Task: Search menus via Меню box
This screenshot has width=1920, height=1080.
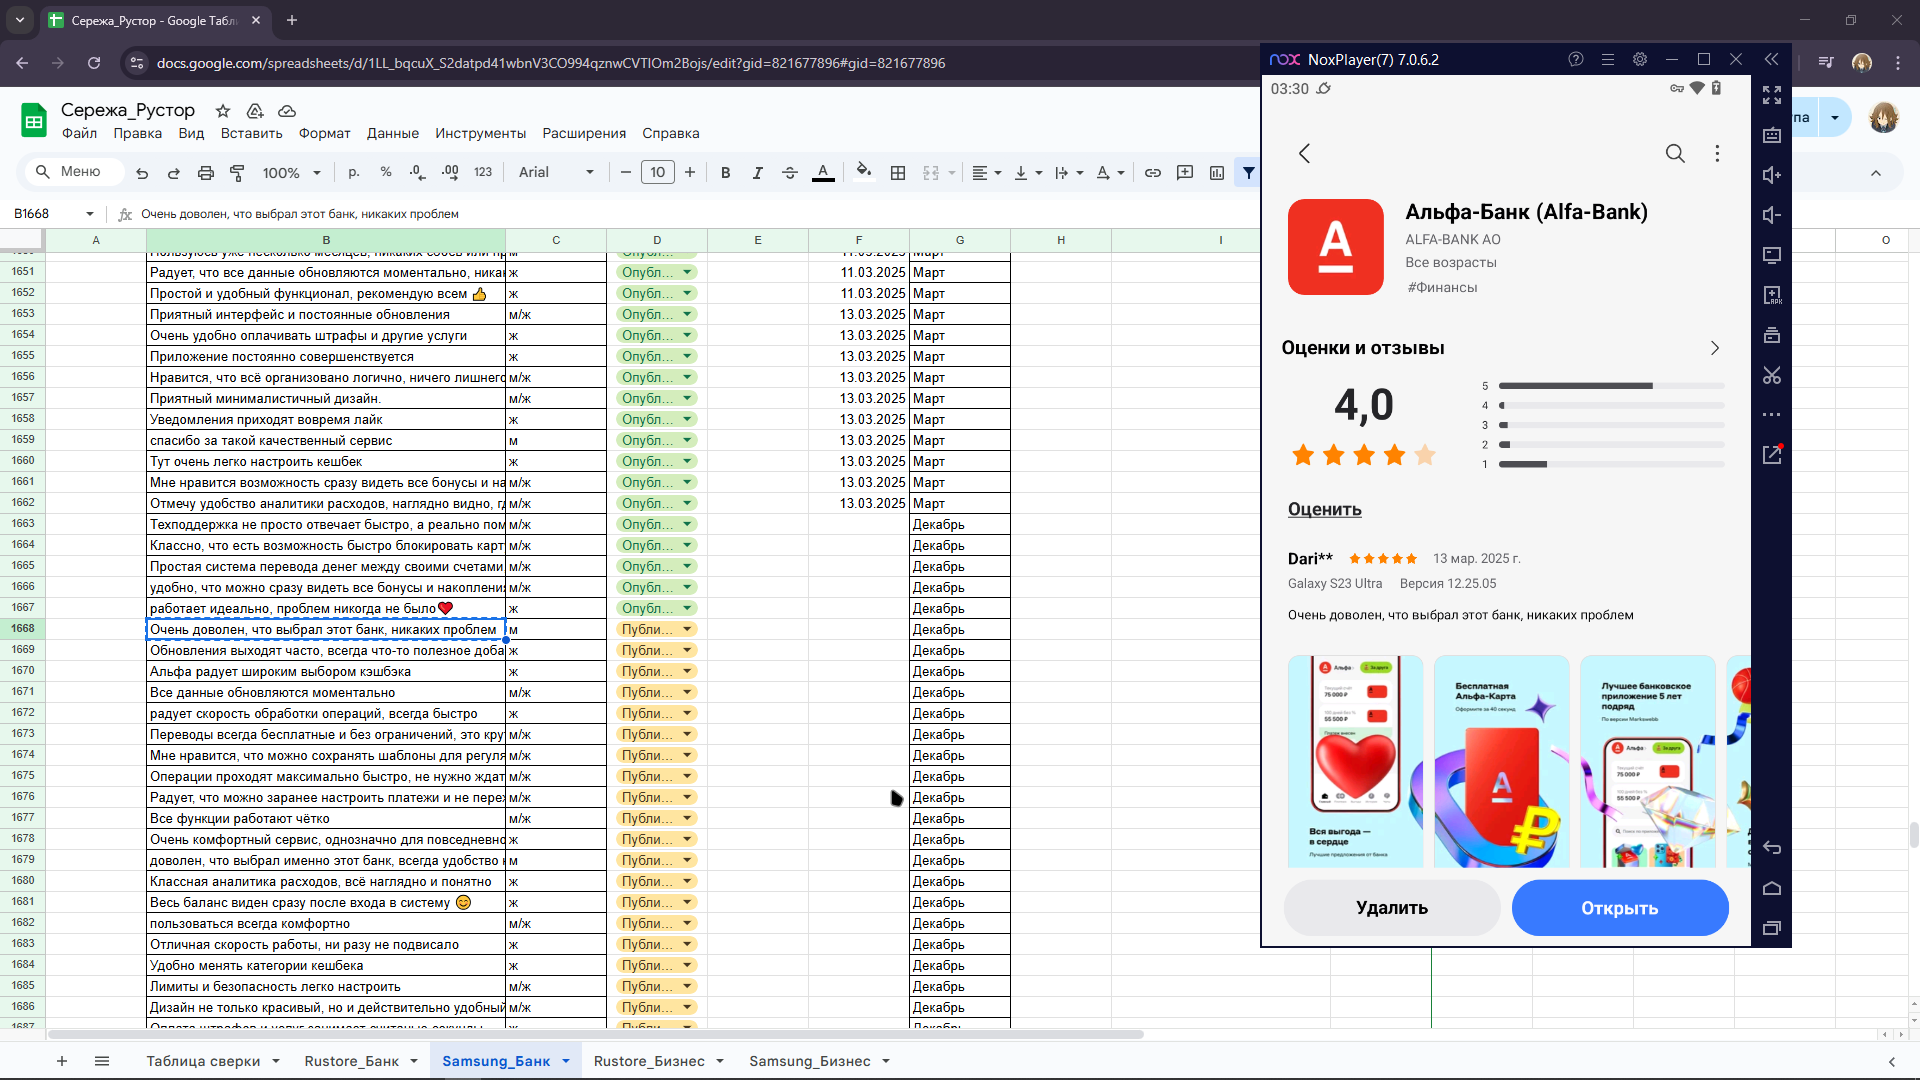Action: [x=73, y=172]
